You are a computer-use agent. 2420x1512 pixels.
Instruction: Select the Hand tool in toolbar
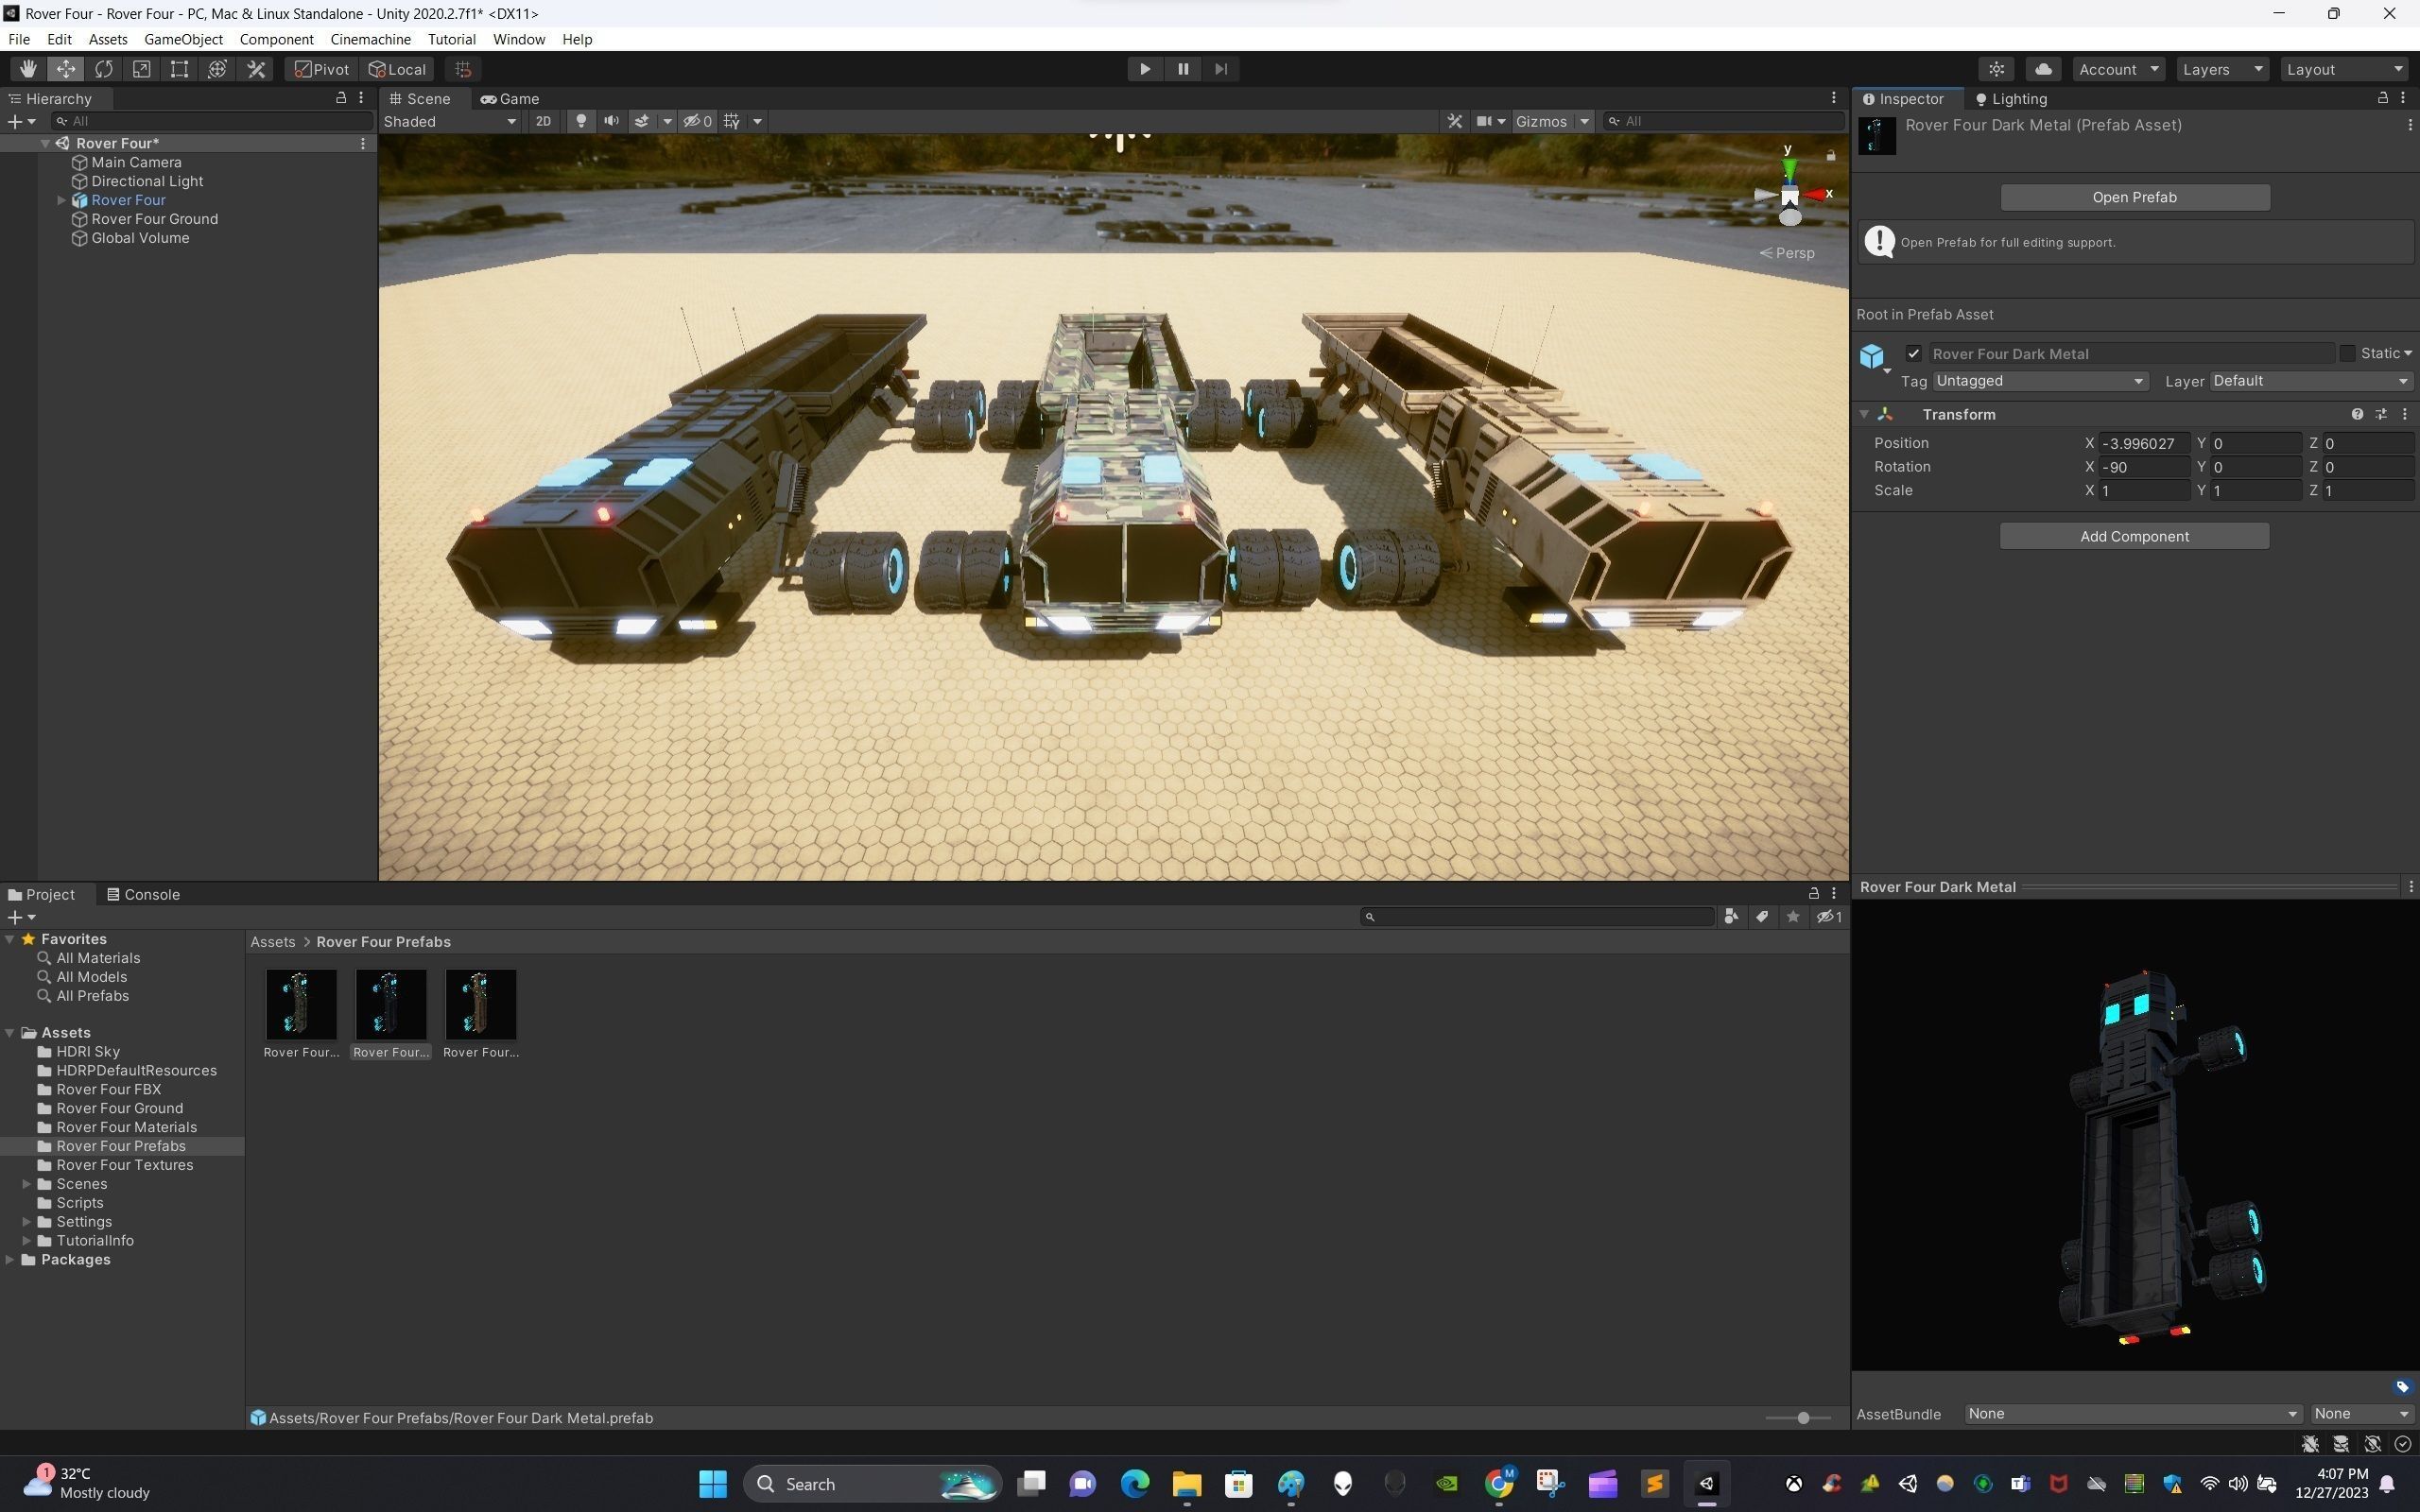click(x=27, y=69)
